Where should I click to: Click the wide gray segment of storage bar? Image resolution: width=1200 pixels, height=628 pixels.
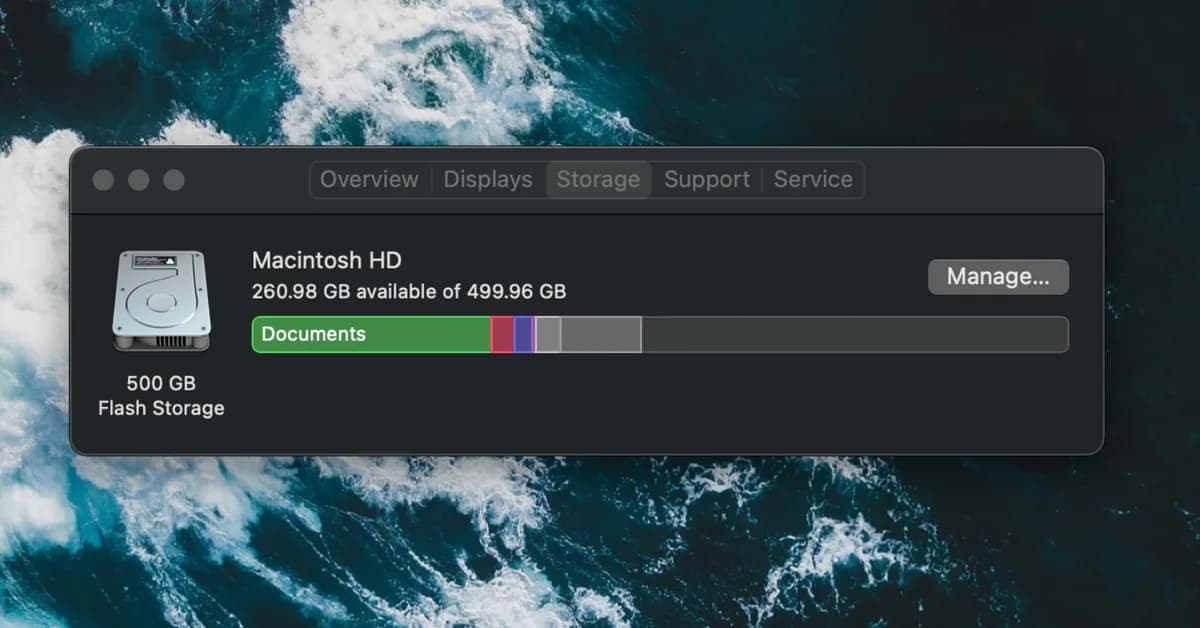(601, 335)
